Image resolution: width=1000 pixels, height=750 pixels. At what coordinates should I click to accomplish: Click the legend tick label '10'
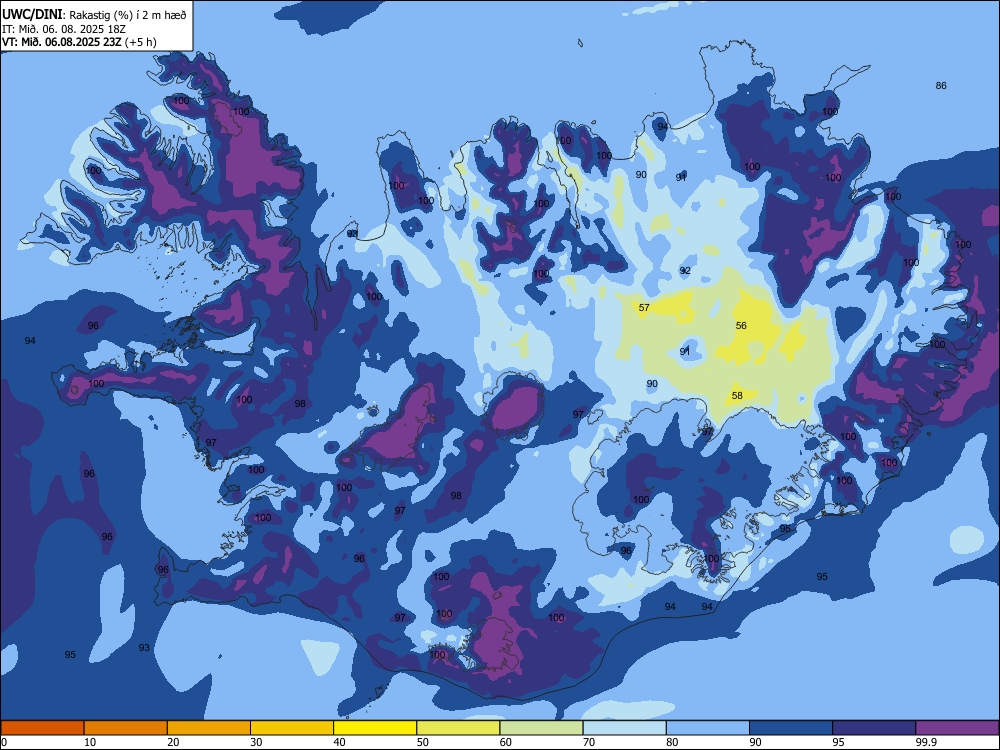(x=90, y=742)
